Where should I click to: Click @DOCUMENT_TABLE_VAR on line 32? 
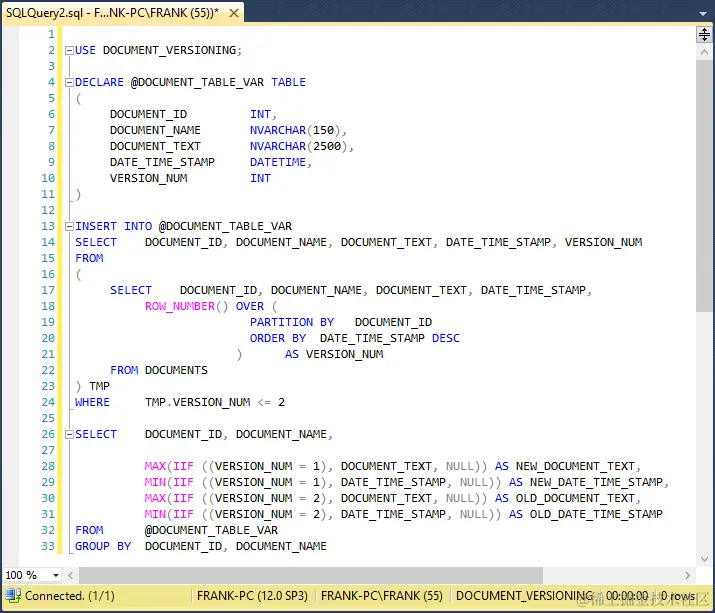click(211, 530)
